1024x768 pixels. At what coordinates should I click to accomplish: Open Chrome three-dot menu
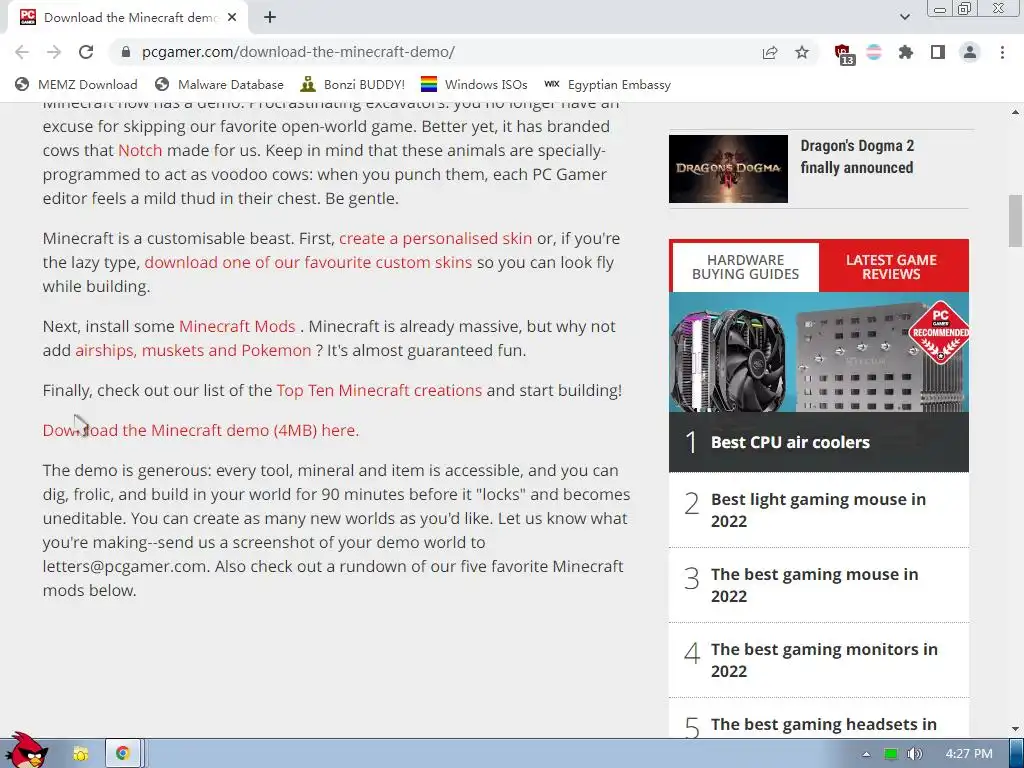pos(1002,52)
